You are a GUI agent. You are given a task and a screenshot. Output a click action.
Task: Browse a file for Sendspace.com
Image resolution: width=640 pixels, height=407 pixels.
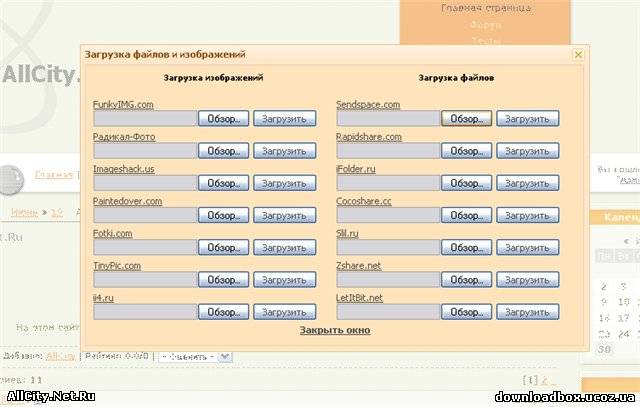(x=467, y=119)
